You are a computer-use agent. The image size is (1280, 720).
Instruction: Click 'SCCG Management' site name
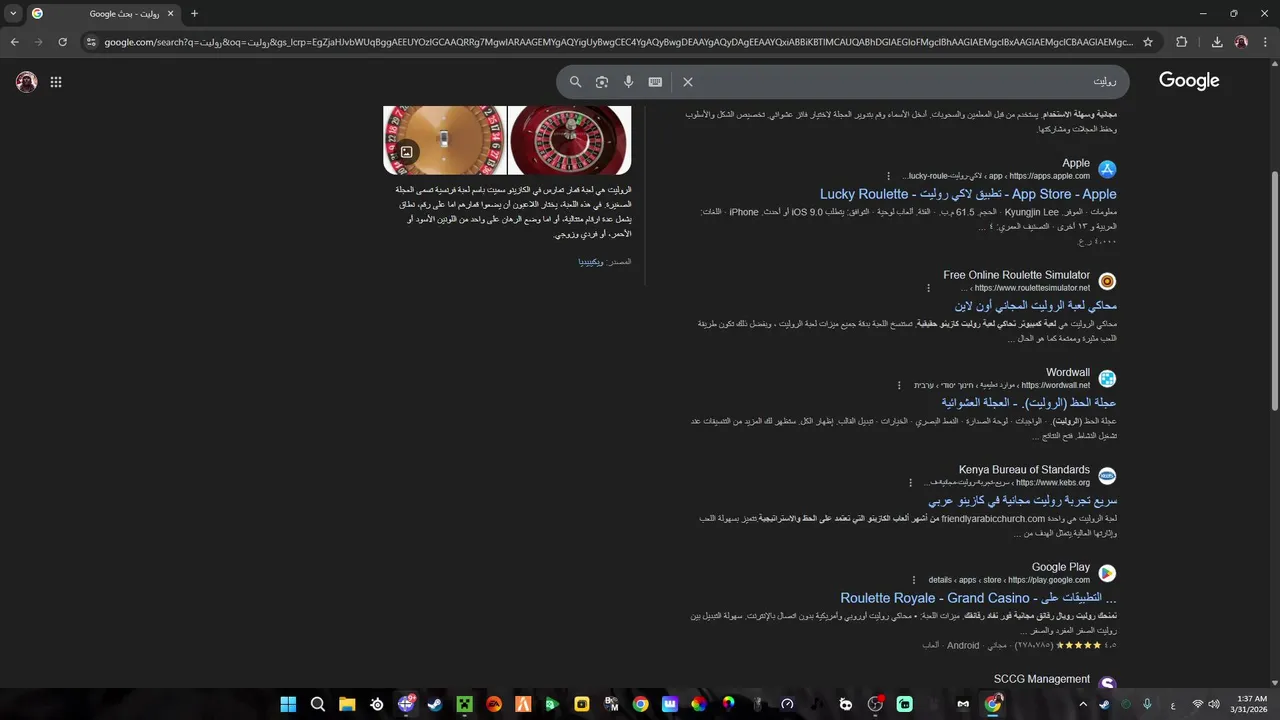[x=1042, y=679]
